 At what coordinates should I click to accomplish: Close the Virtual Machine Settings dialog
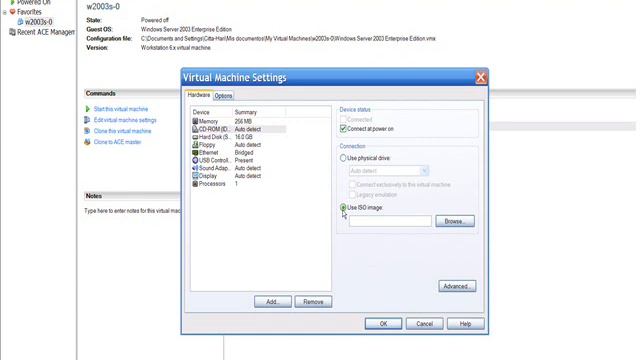(481, 78)
